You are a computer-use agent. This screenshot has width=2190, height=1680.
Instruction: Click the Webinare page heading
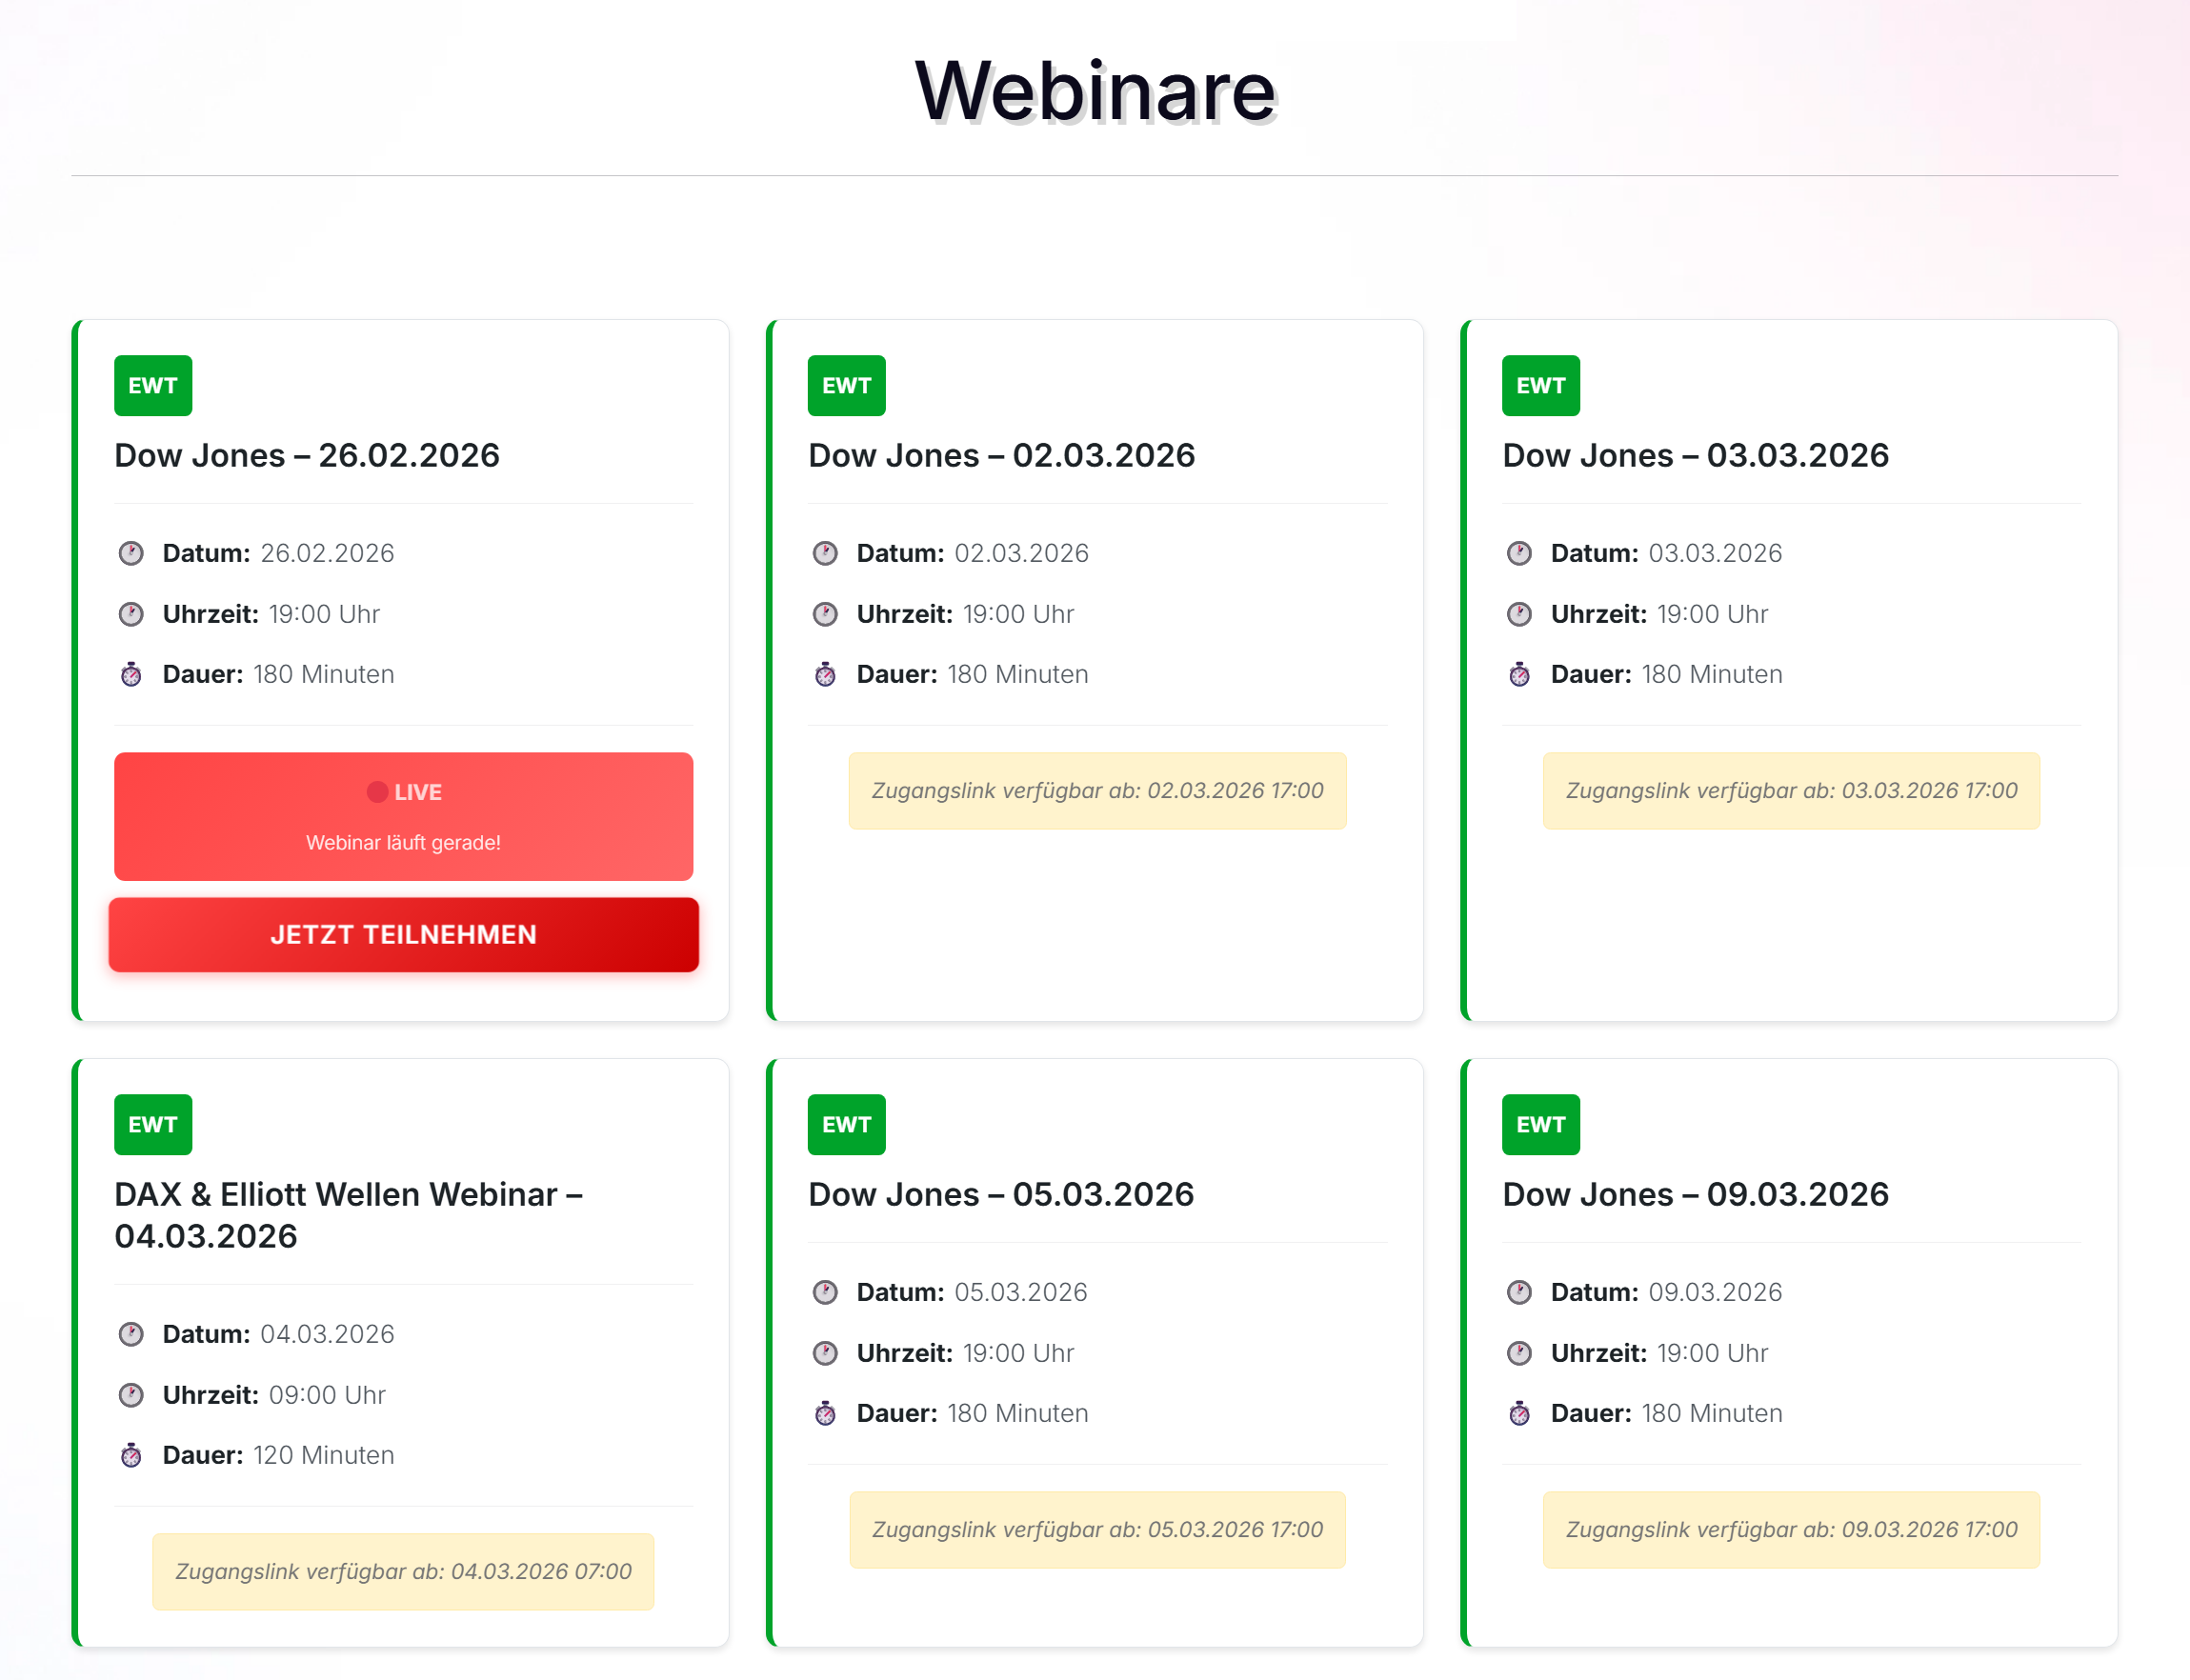pyautogui.click(x=1095, y=91)
